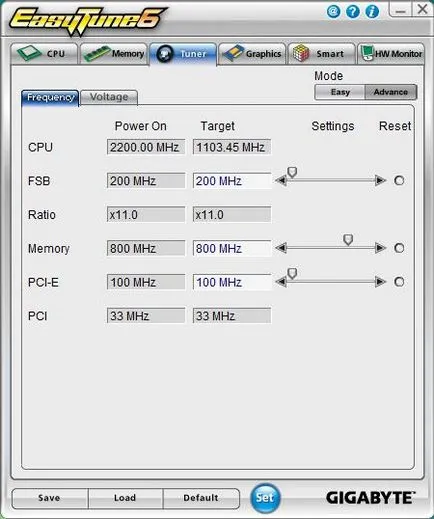Open the Memory tab with RAM icon

pos(114,53)
